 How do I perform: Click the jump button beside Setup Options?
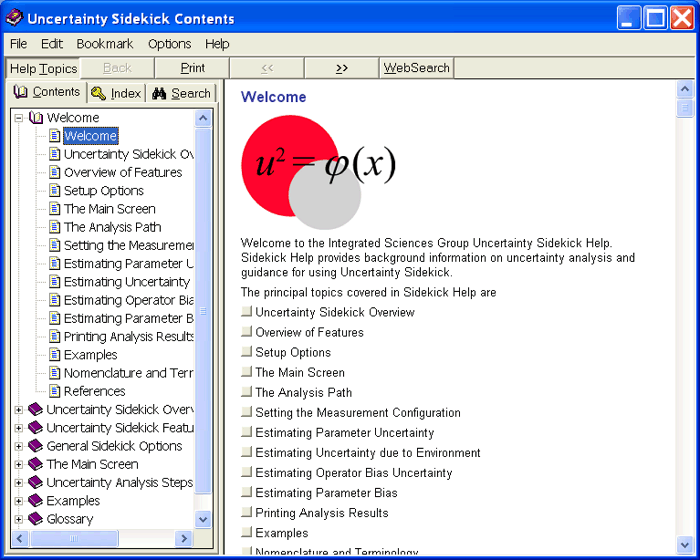coord(246,351)
